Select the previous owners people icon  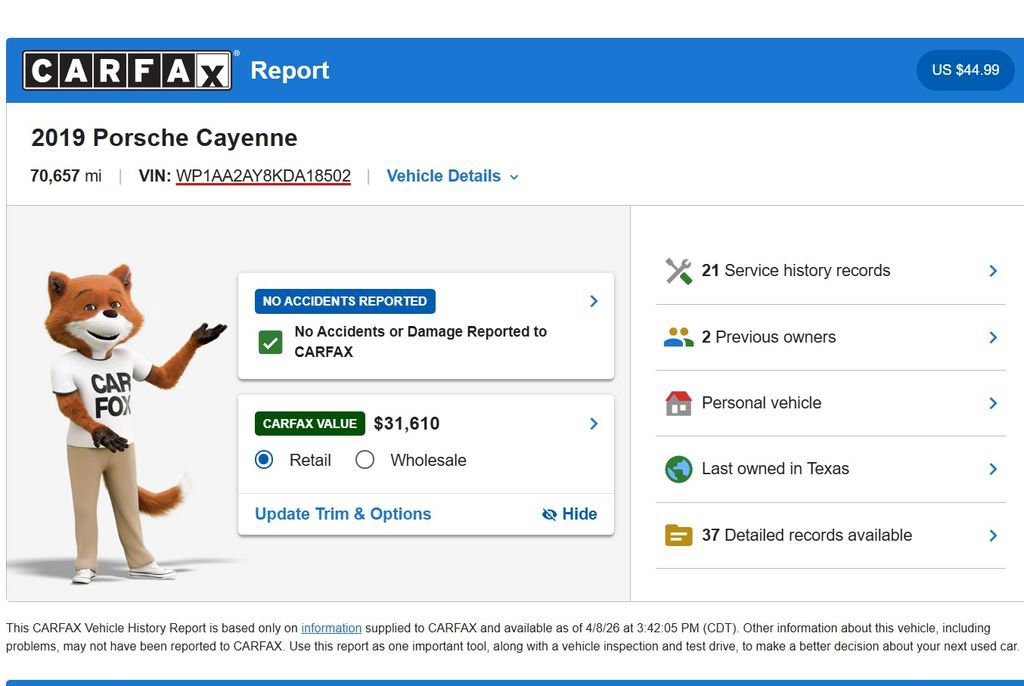pos(678,336)
